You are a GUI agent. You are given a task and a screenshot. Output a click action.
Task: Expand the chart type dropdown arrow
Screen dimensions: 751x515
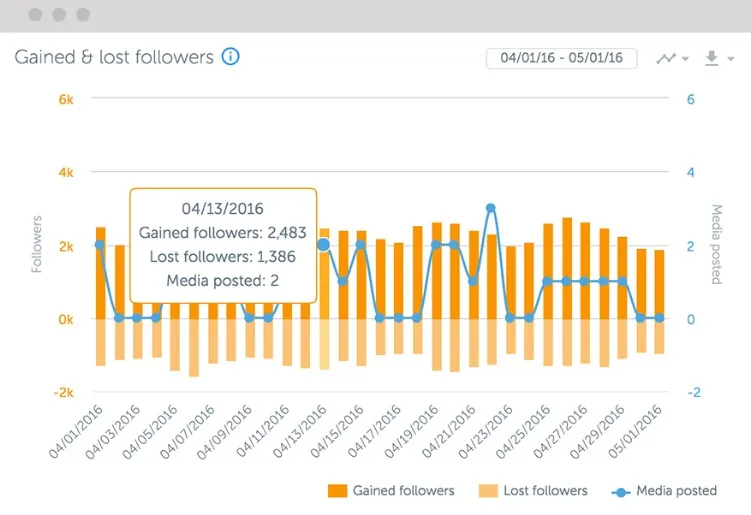(685, 59)
